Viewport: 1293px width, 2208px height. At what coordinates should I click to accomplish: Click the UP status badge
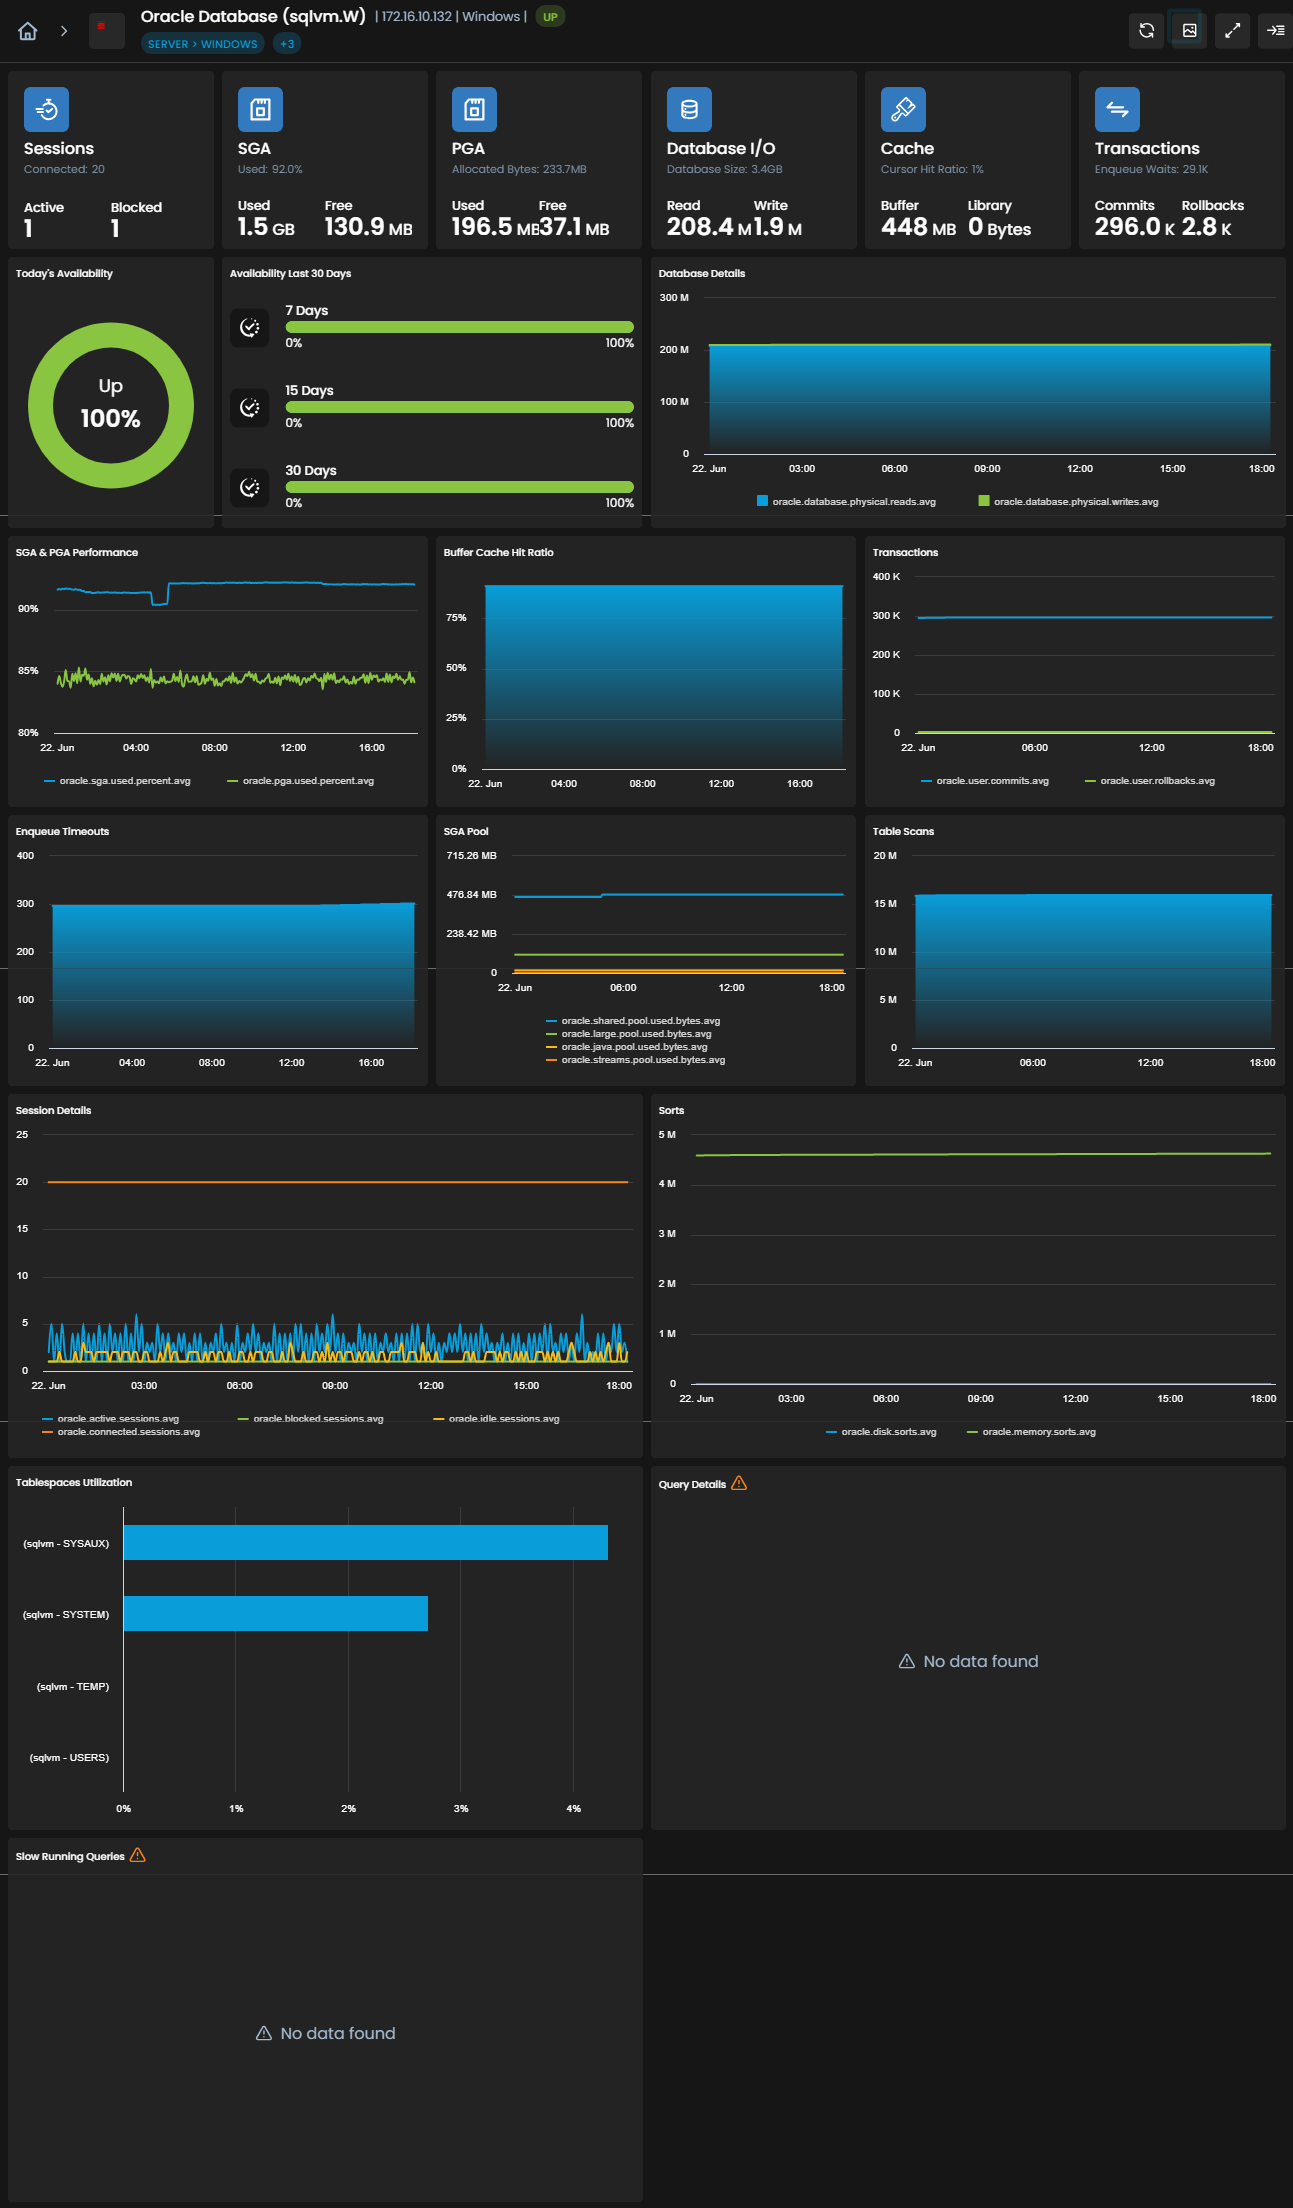click(550, 17)
